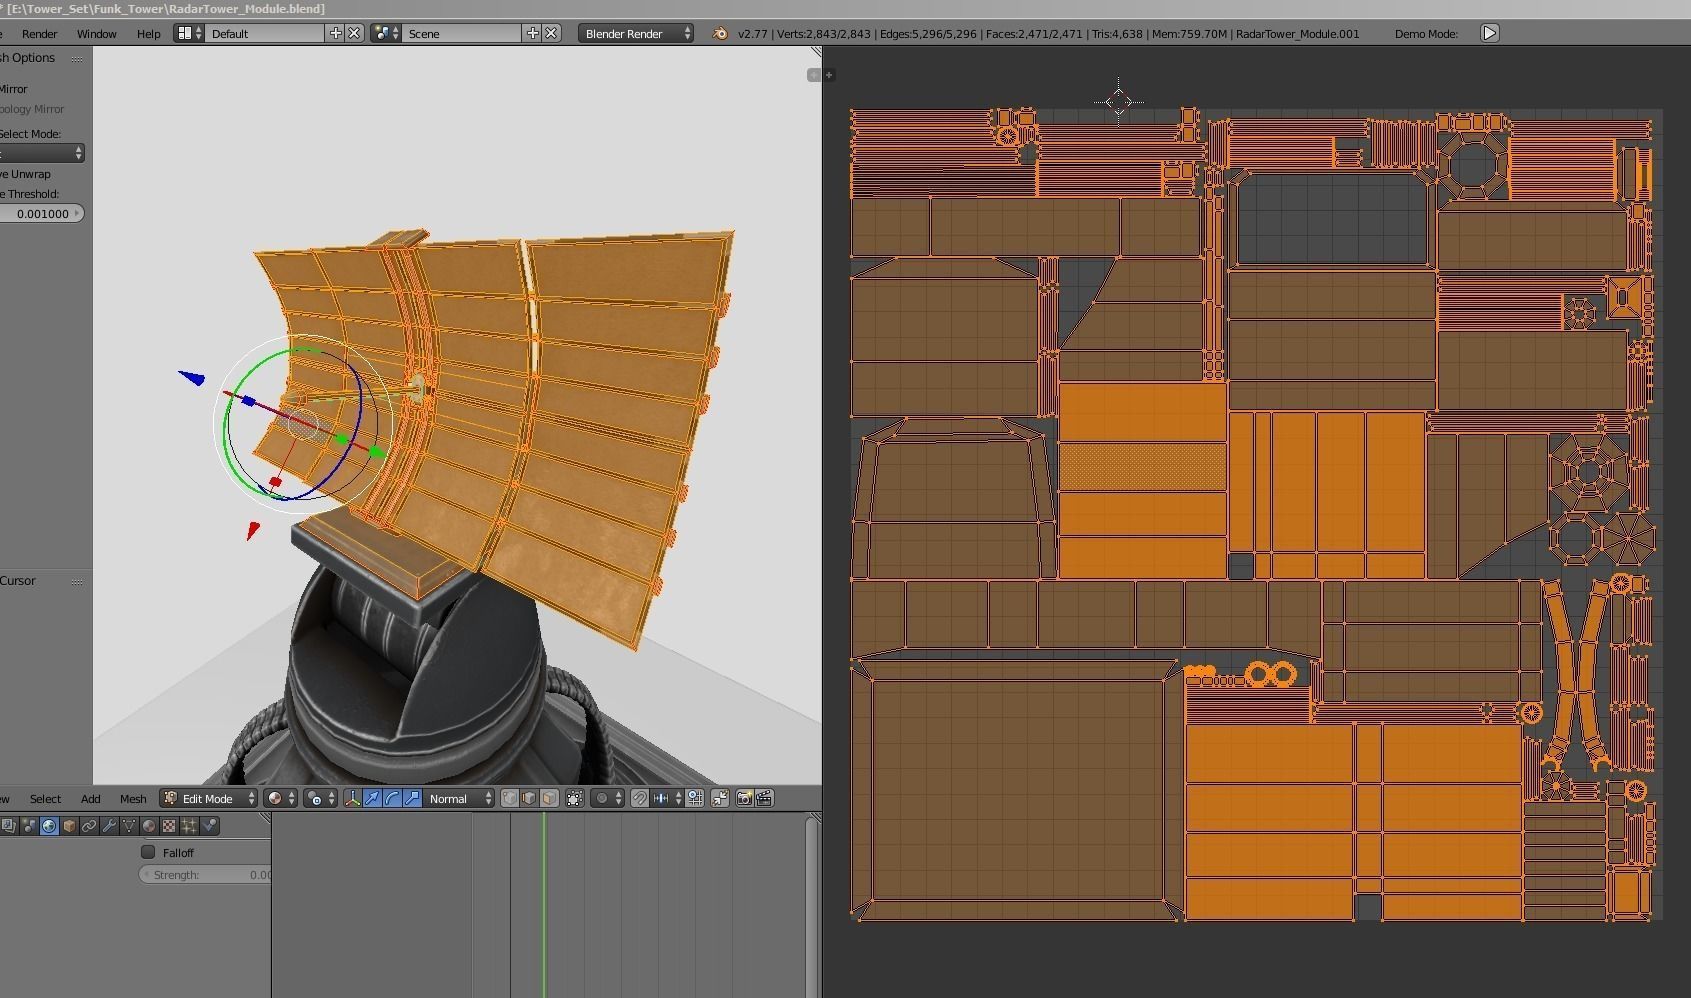The width and height of the screenshot is (1691, 998).
Task: Click the Blender logo in info bar
Action: 719,34
